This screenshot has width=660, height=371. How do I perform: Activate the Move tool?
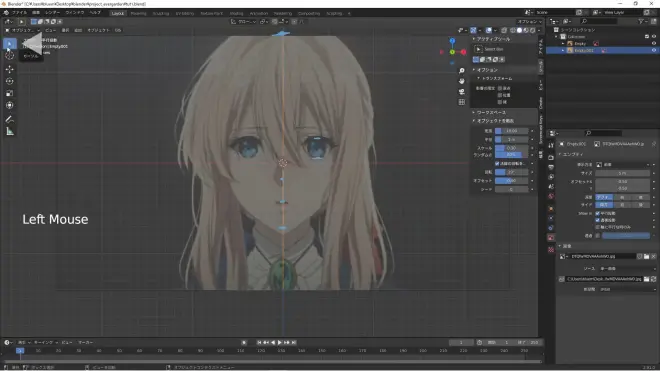[10, 69]
